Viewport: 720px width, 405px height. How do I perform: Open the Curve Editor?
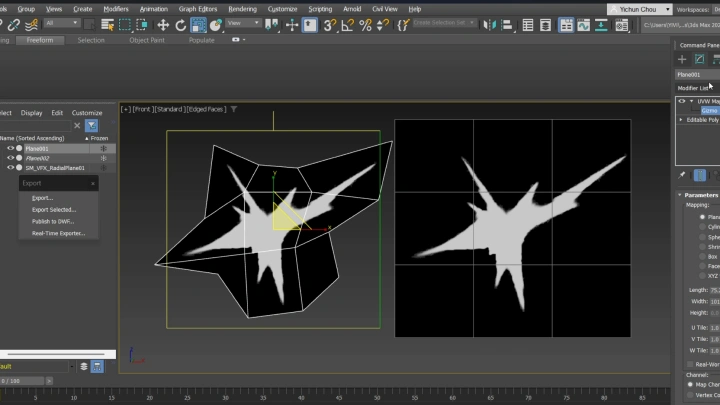pyautogui.click(x=584, y=25)
